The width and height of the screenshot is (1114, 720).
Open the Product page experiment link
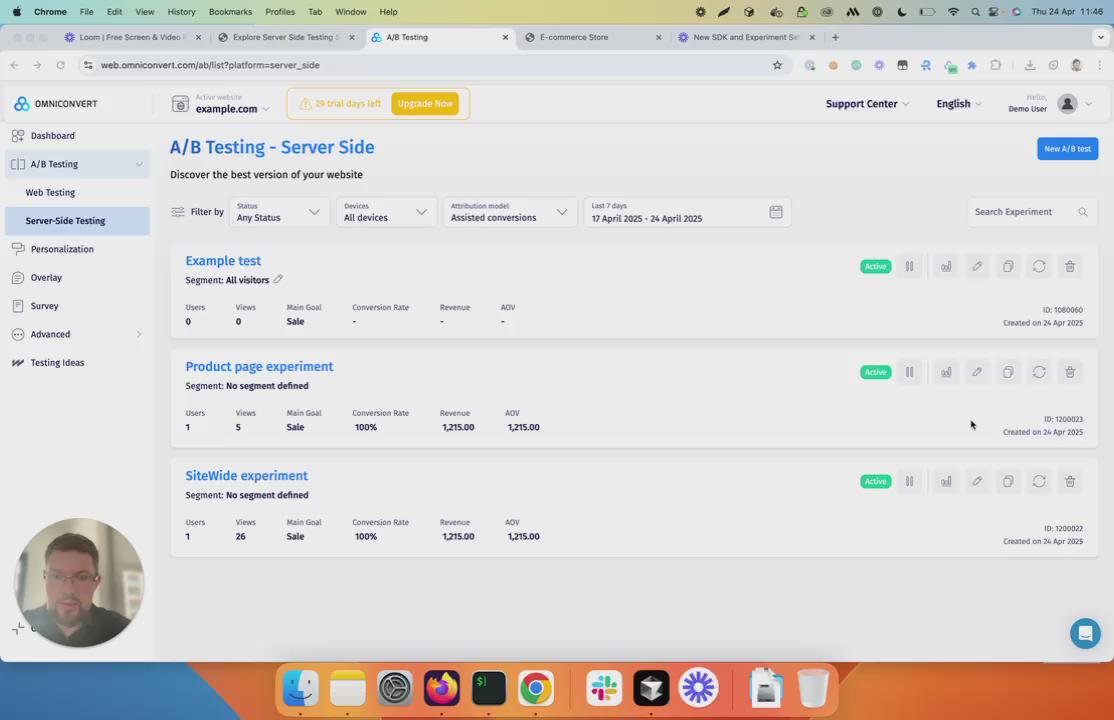(x=259, y=367)
